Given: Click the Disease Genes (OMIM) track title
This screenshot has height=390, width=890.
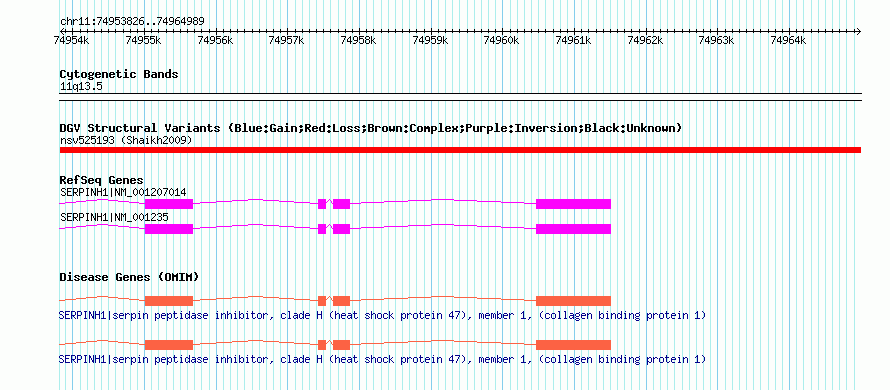Looking at the screenshot, I should [129, 277].
